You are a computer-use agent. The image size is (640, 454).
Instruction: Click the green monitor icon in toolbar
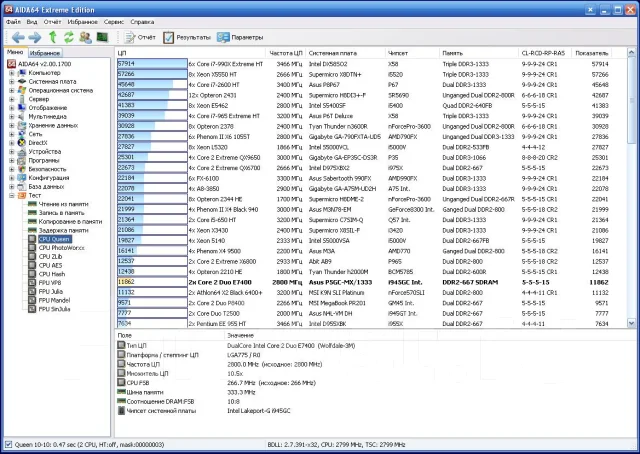coord(102,37)
